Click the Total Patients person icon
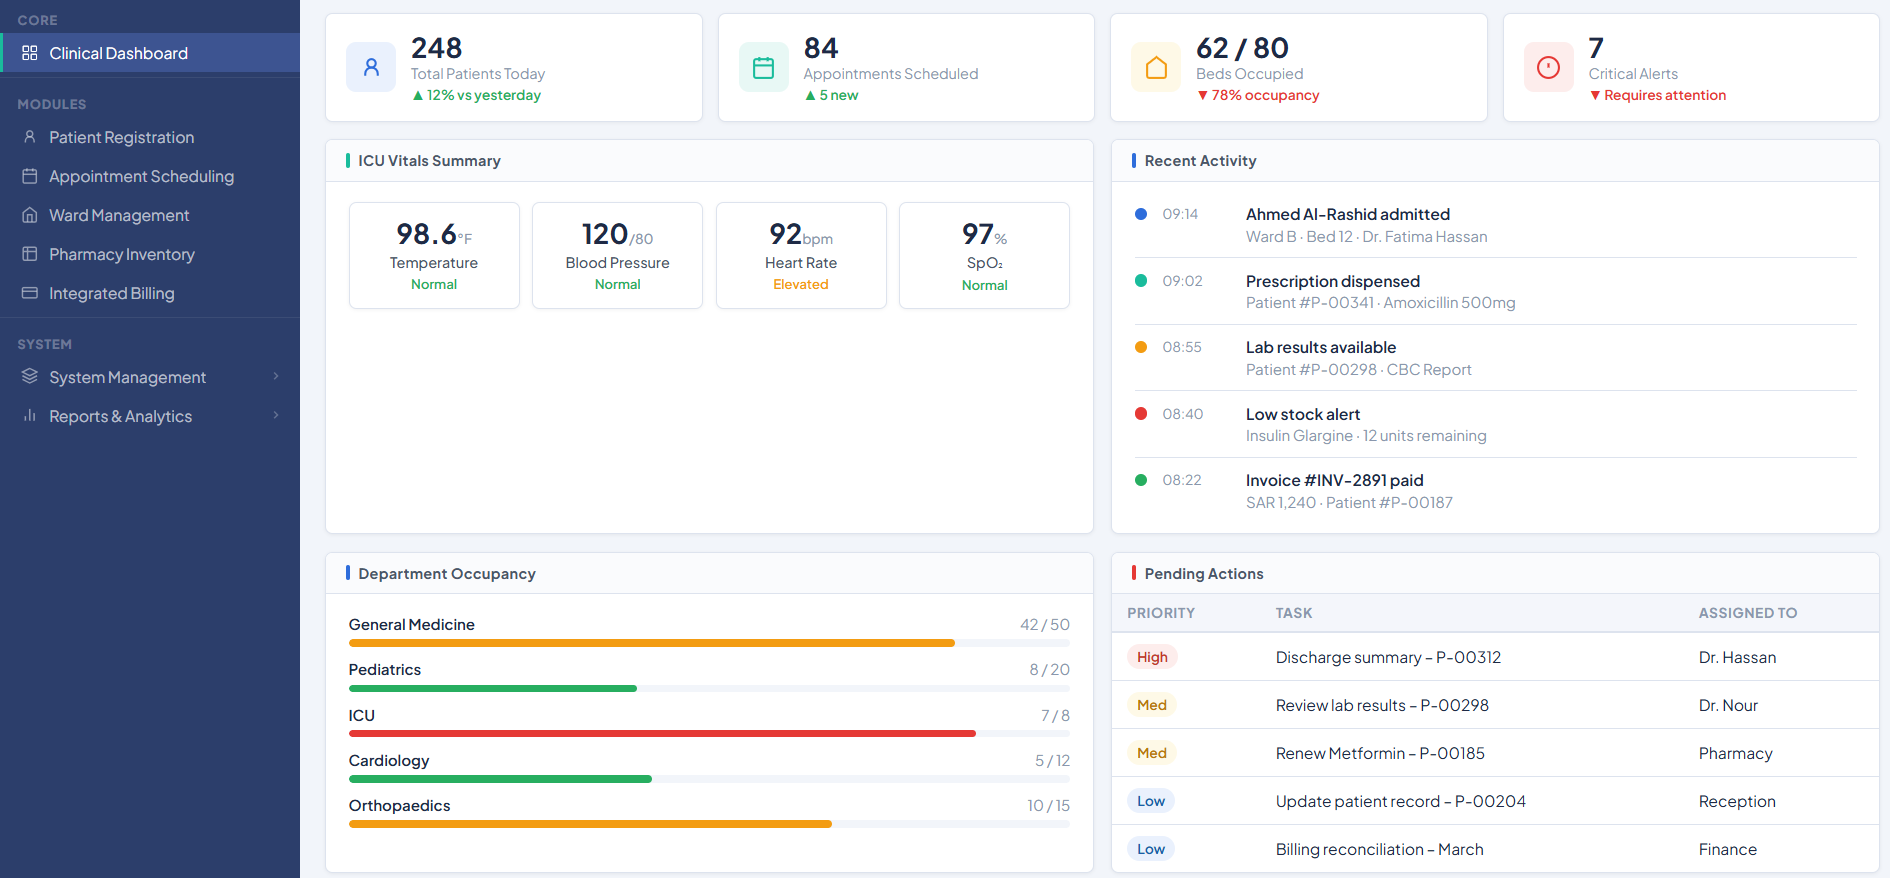This screenshot has height=878, width=1890. click(x=371, y=68)
